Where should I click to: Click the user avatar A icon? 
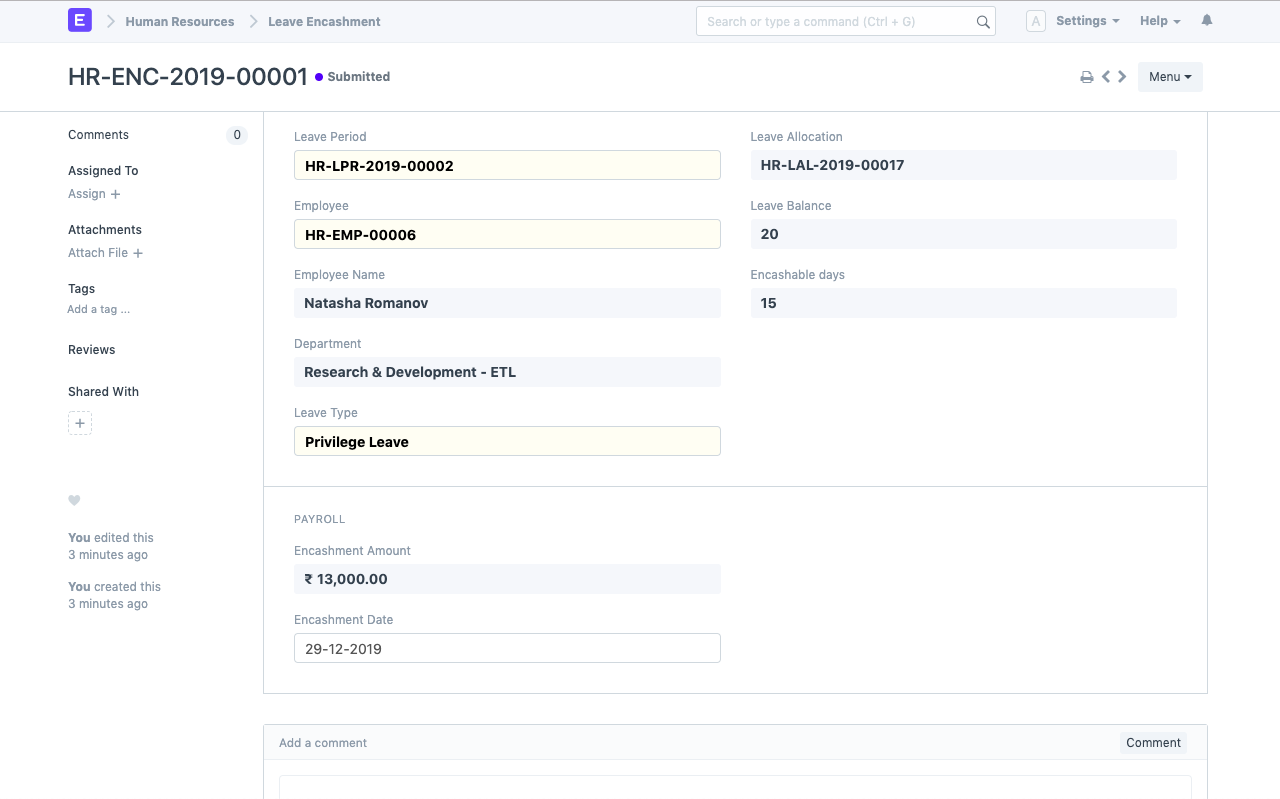tap(1036, 21)
